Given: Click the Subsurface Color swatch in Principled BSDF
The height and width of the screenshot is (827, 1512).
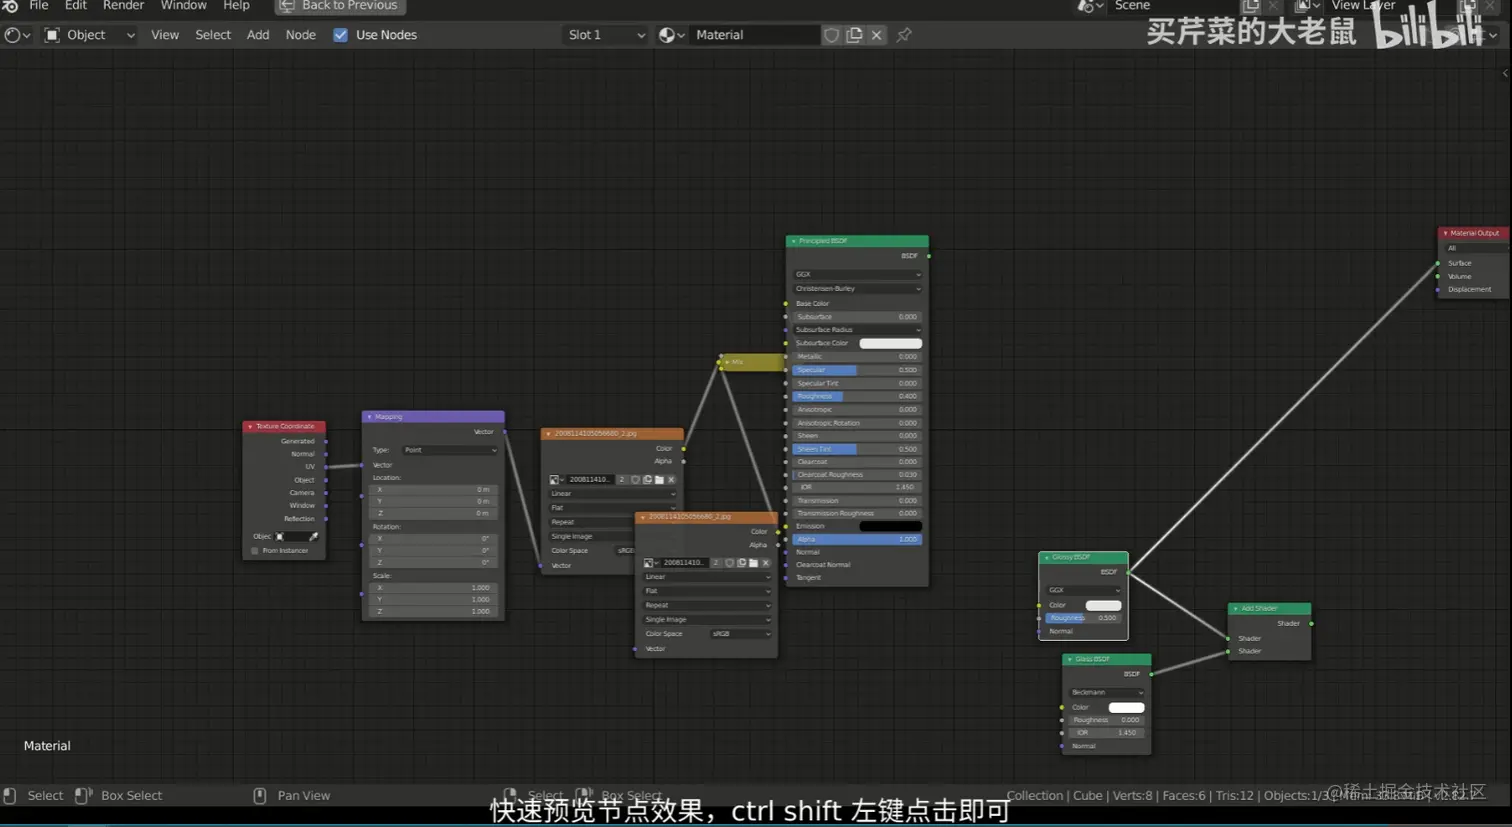Looking at the screenshot, I should pyautogui.click(x=891, y=344).
